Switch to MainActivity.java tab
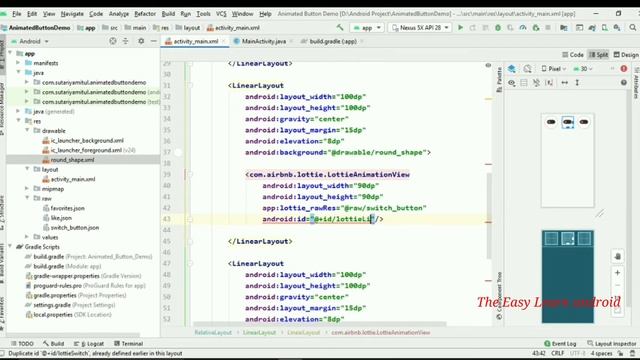Image resolution: width=640 pixels, height=360 pixels. (263, 41)
